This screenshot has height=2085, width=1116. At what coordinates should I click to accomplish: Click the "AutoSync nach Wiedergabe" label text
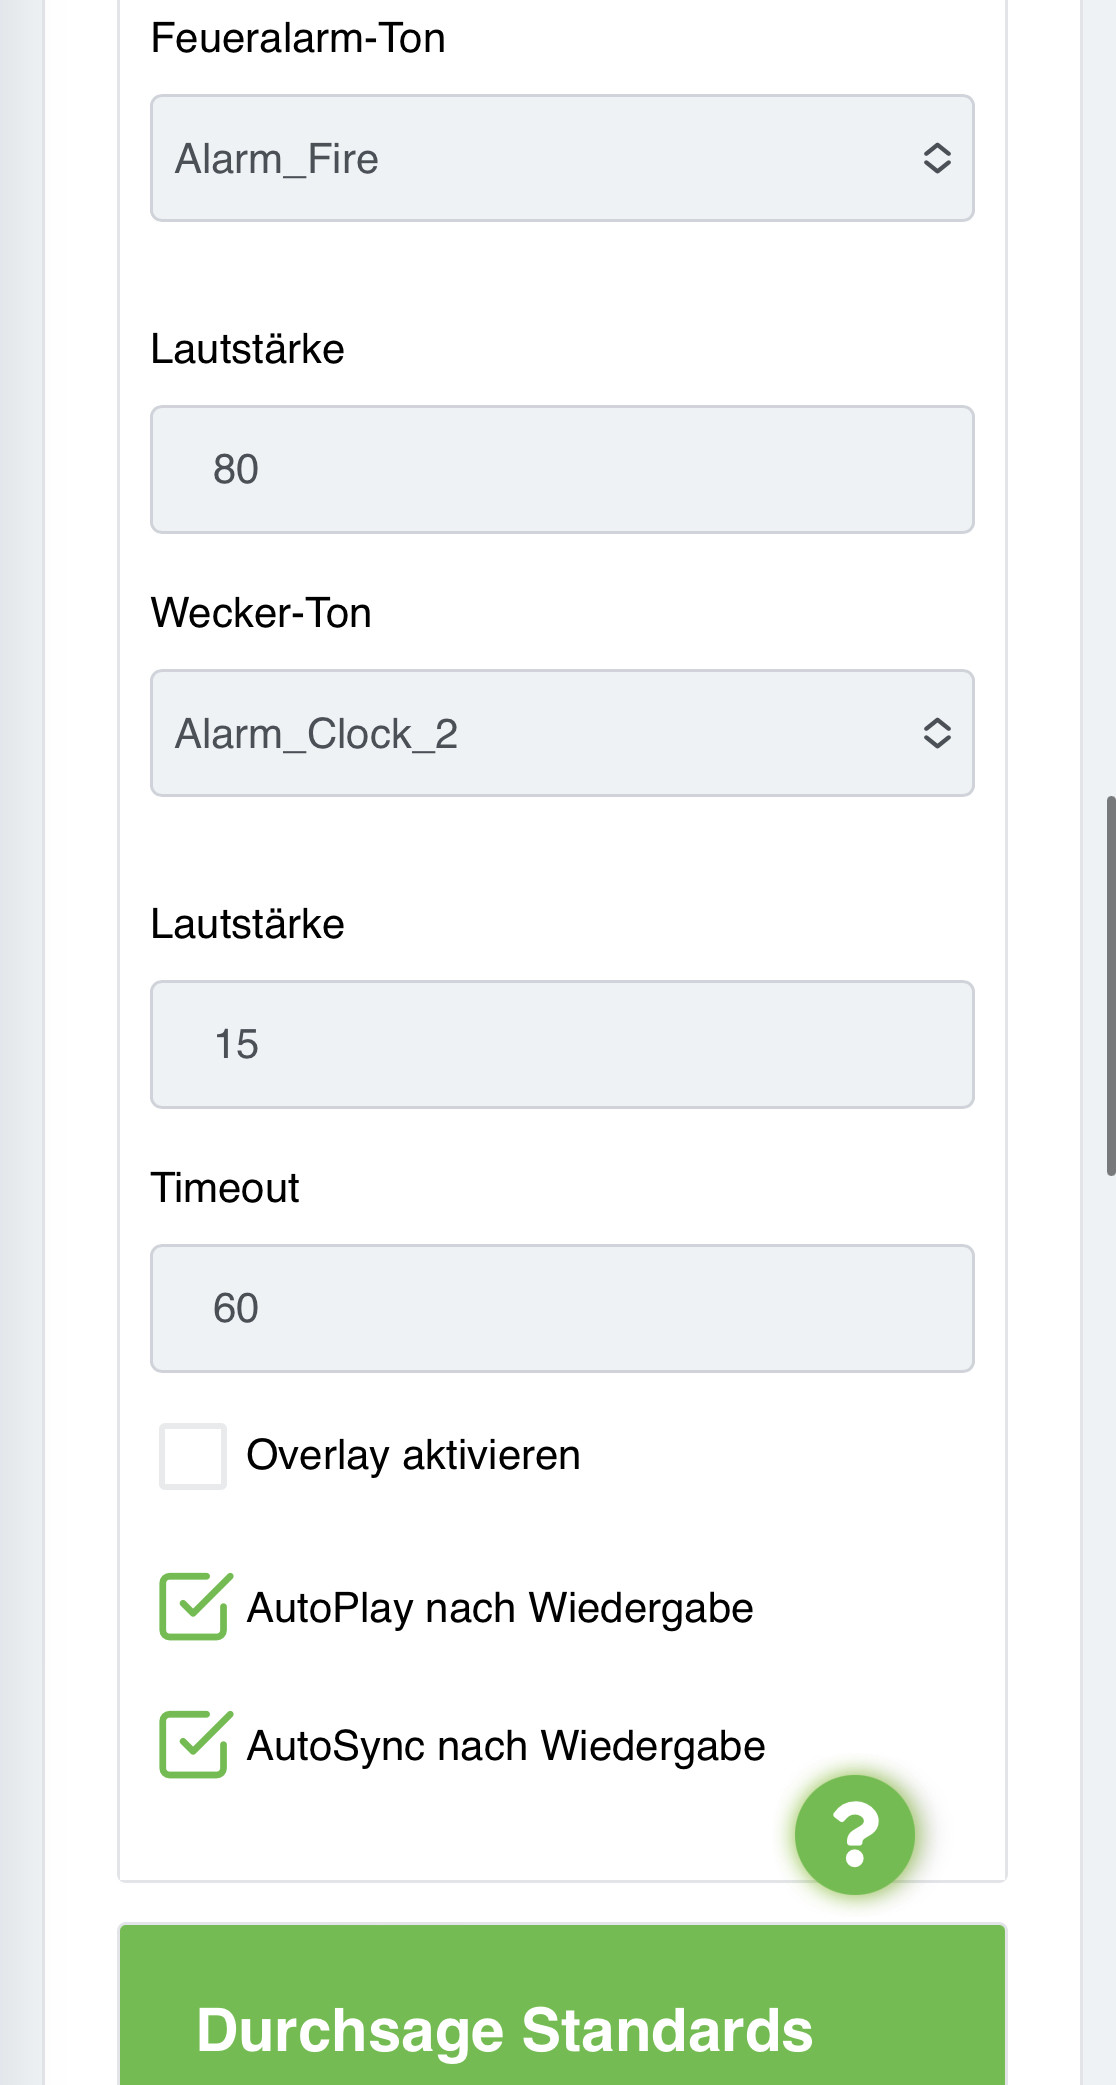pos(506,1746)
